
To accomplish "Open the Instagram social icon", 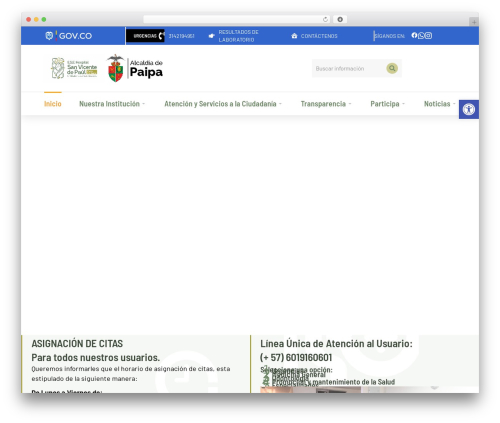I will coord(428,35).
